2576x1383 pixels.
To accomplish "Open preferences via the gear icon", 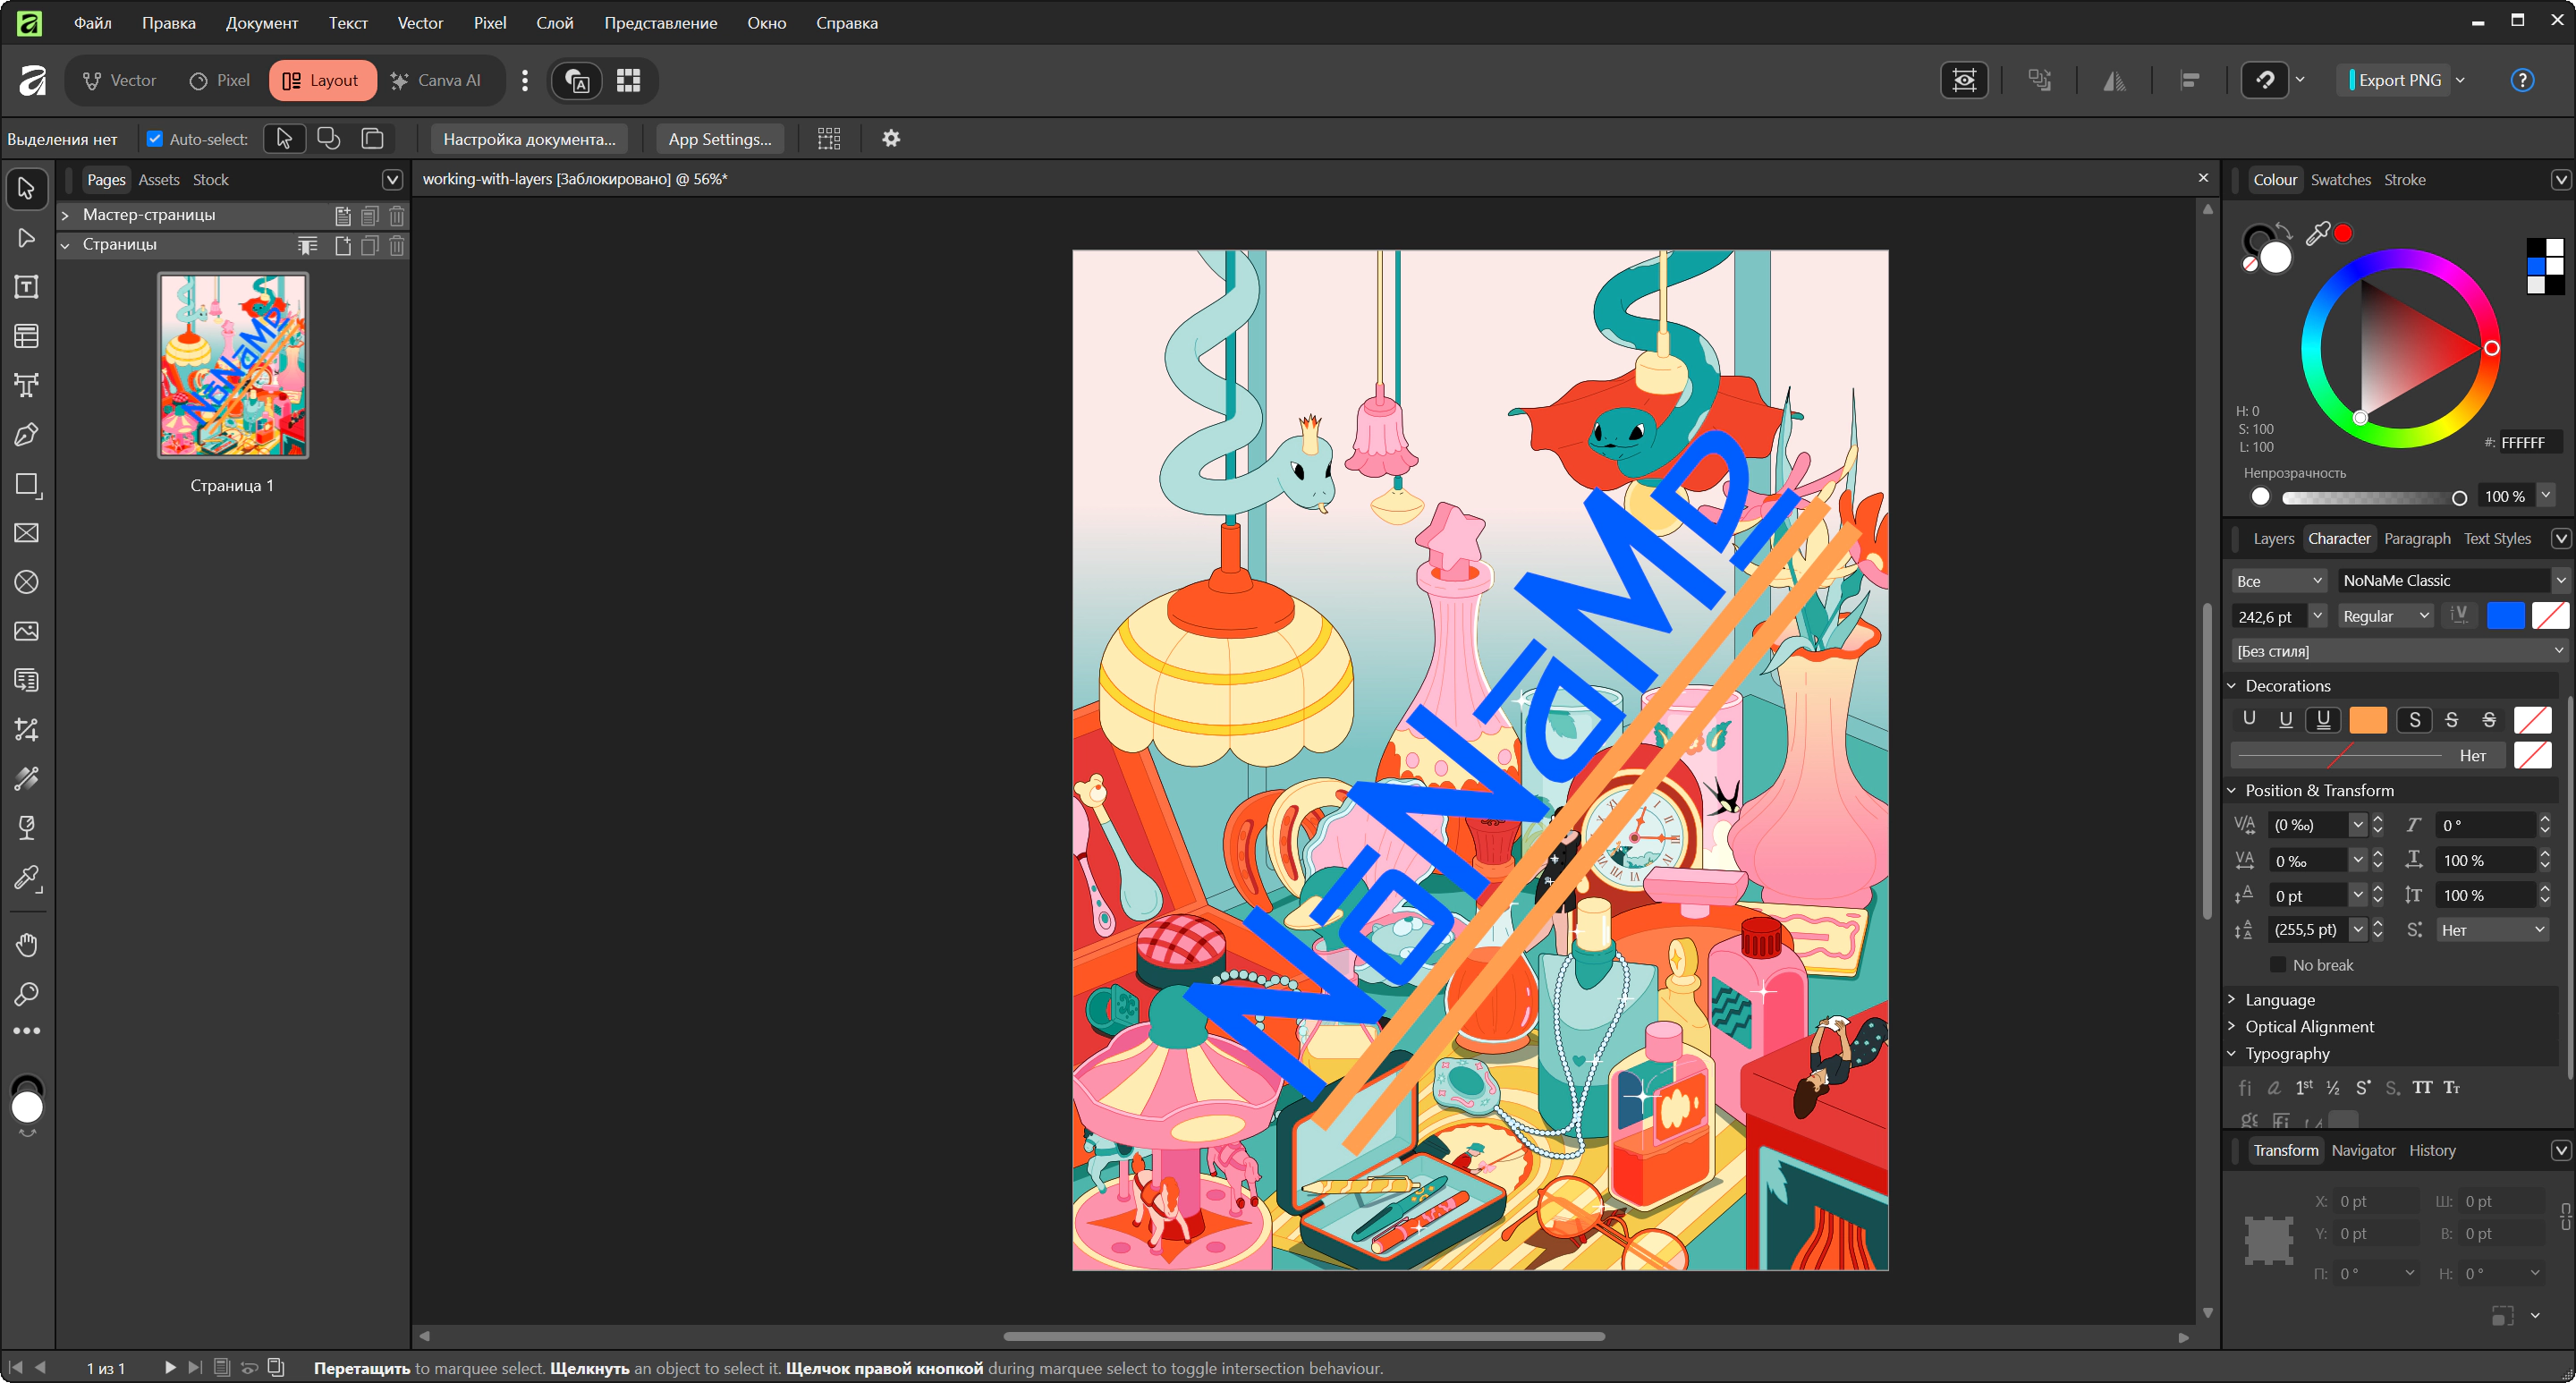I will [890, 139].
